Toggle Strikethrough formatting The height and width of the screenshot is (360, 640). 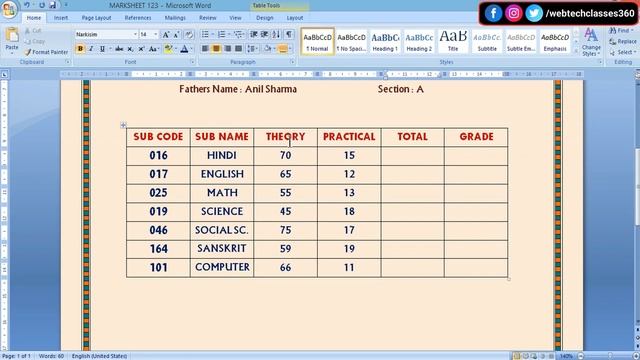click(x=119, y=49)
